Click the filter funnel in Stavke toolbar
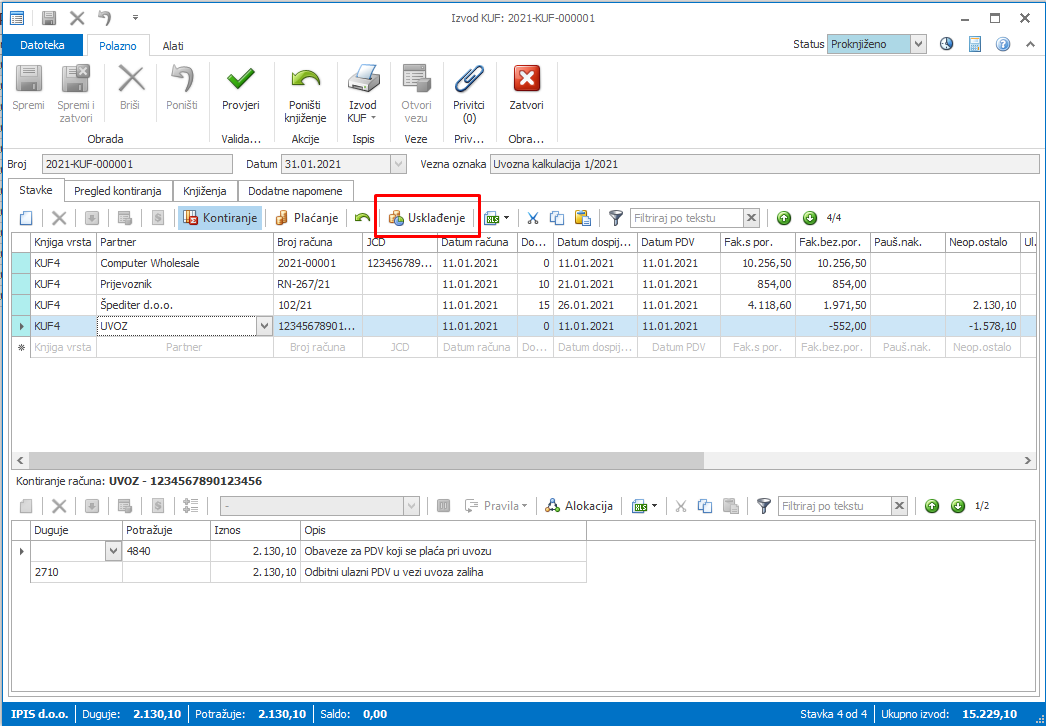Image resolution: width=1046 pixels, height=726 pixels. pyautogui.click(x=616, y=218)
